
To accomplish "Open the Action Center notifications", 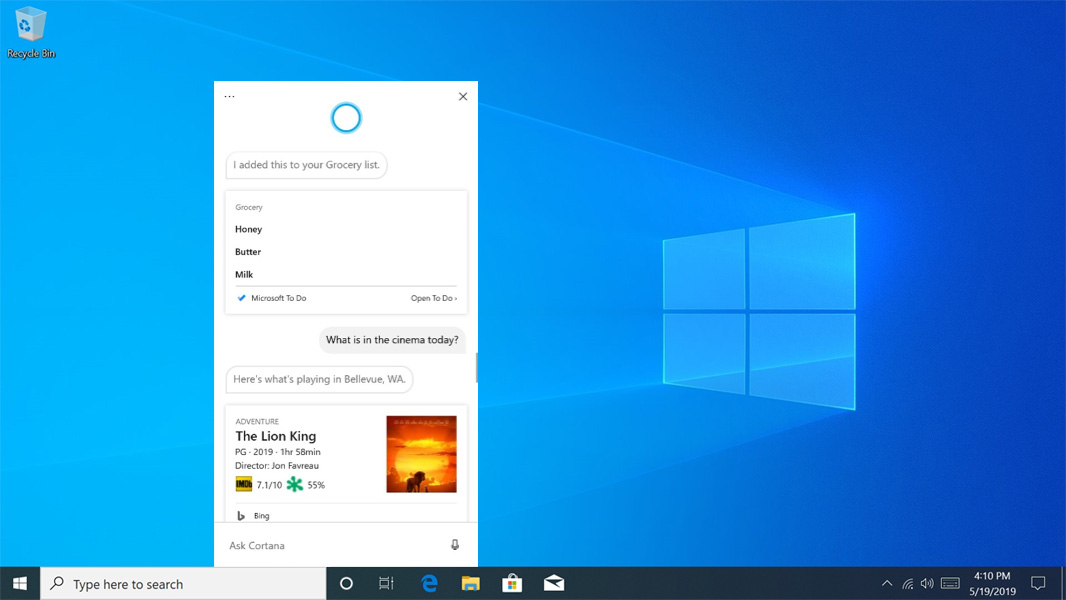I will click(x=1038, y=584).
